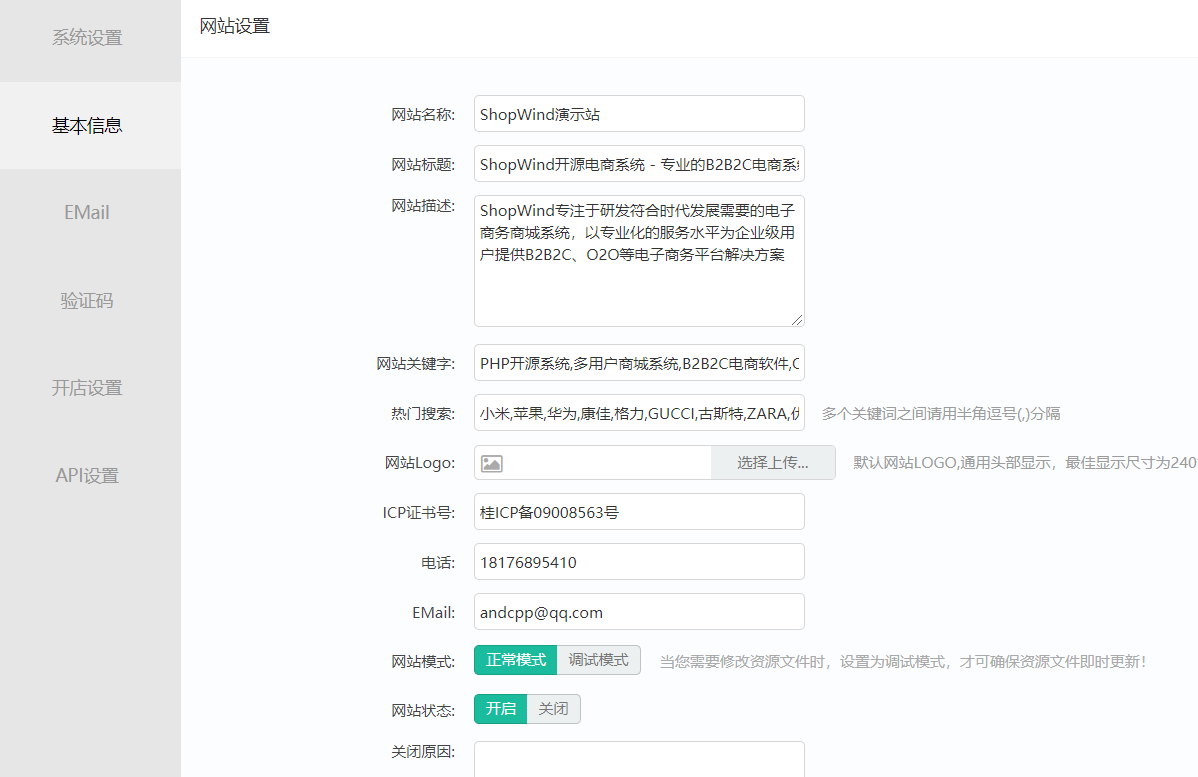The image size is (1198, 777).
Task: Focus the 热门搜索 keywords field
Action: pos(639,413)
